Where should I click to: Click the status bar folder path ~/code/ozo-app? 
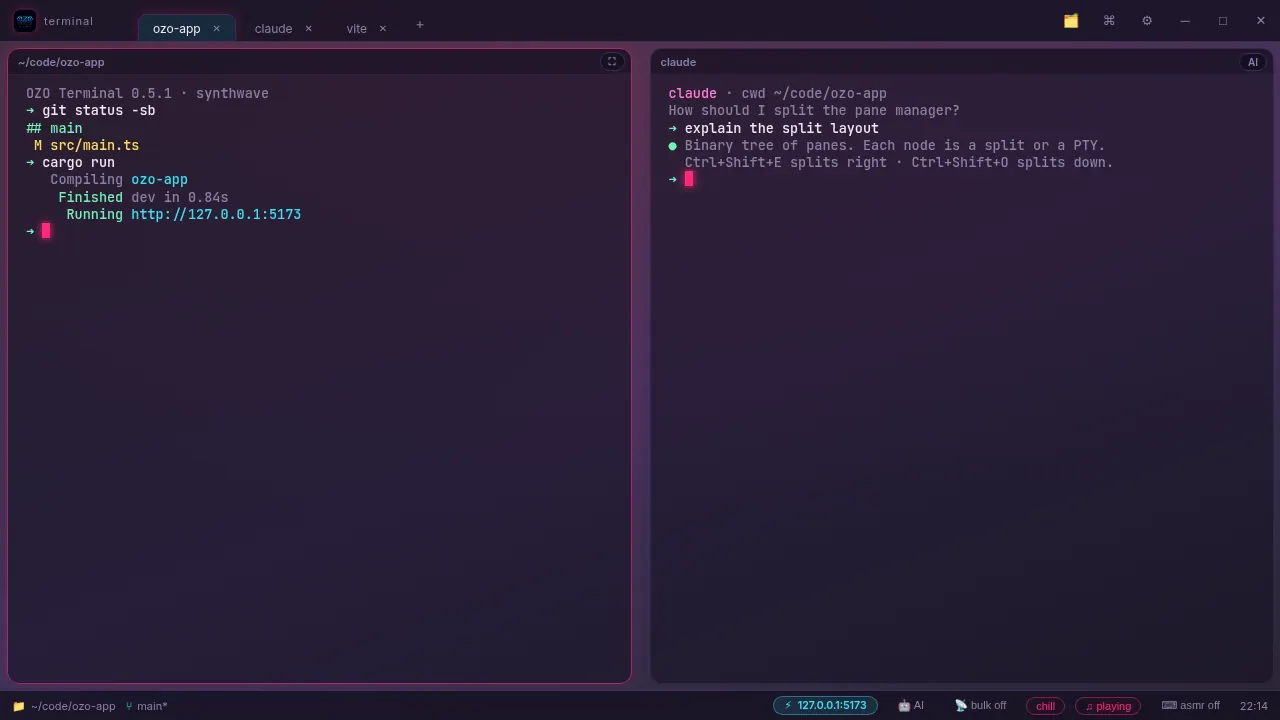click(x=64, y=706)
